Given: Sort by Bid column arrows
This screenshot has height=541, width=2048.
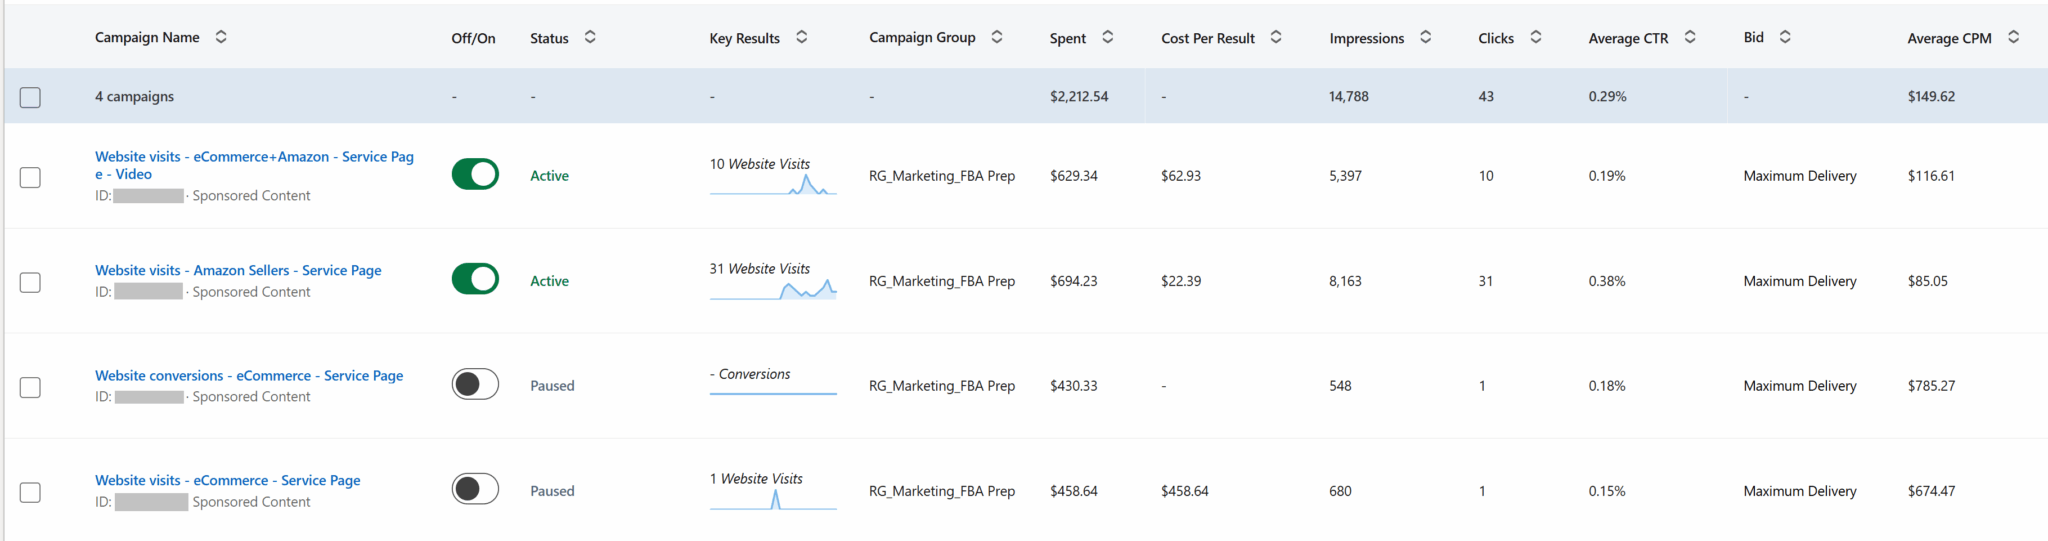Looking at the screenshot, I should pos(1785,37).
